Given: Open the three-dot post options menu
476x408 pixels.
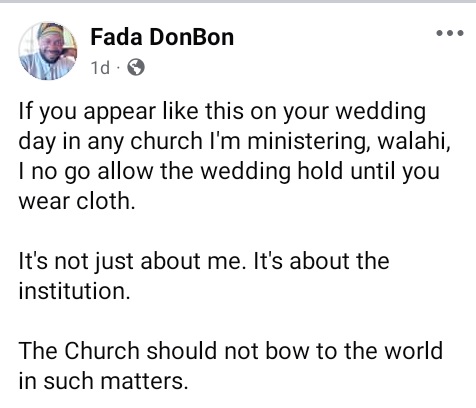Looking at the screenshot, I should pyautogui.click(x=450, y=33).
